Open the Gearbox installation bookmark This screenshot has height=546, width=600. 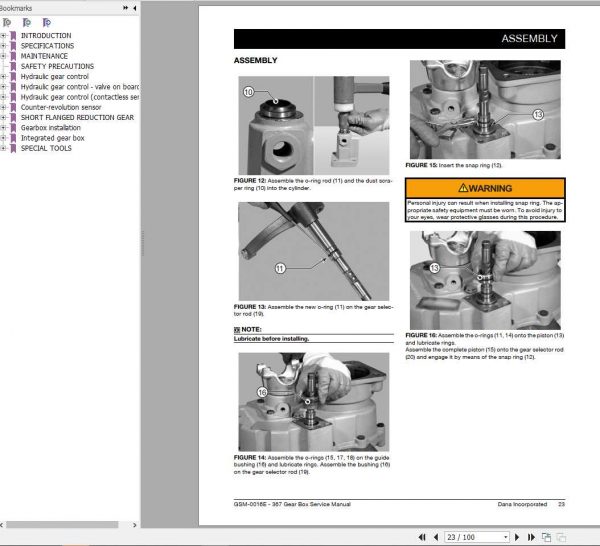[51, 128]
